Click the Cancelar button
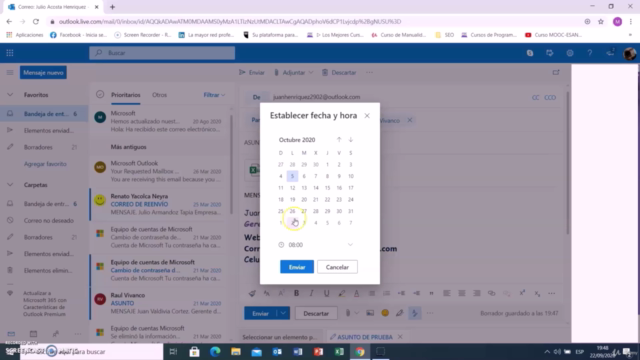Image resolution: width=640 pixels, height=360 pixels. [x=337, y=267]
